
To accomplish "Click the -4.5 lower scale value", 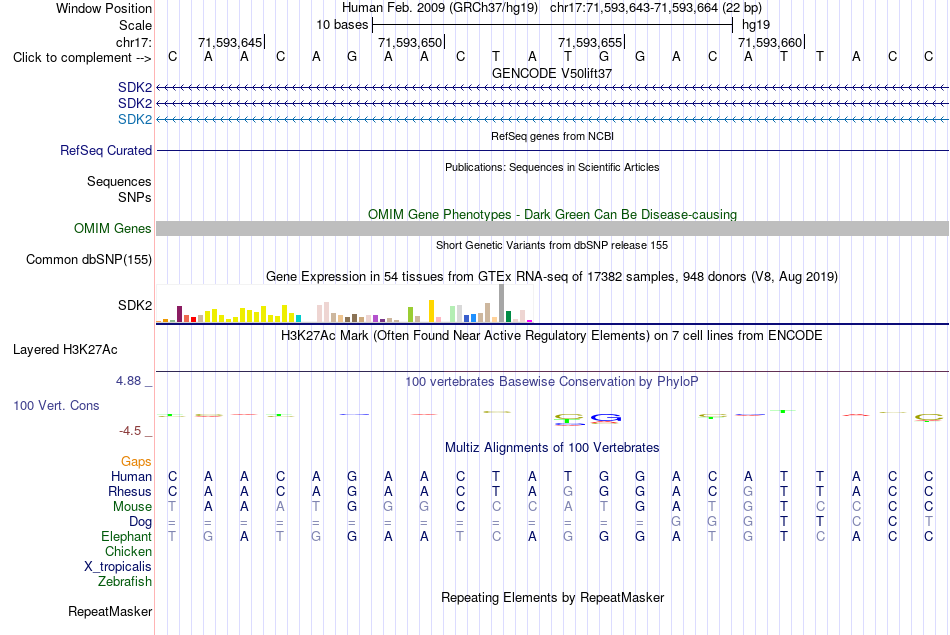I will point(130,431).
